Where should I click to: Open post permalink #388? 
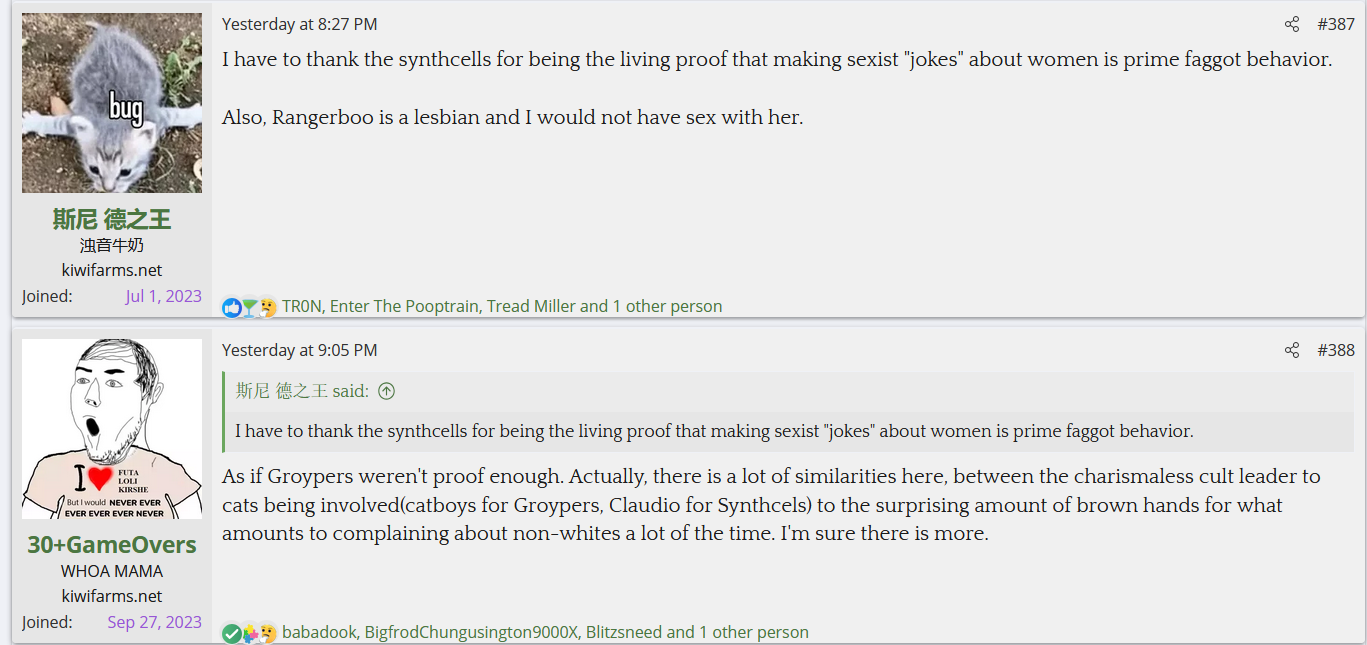[1336, 350]
